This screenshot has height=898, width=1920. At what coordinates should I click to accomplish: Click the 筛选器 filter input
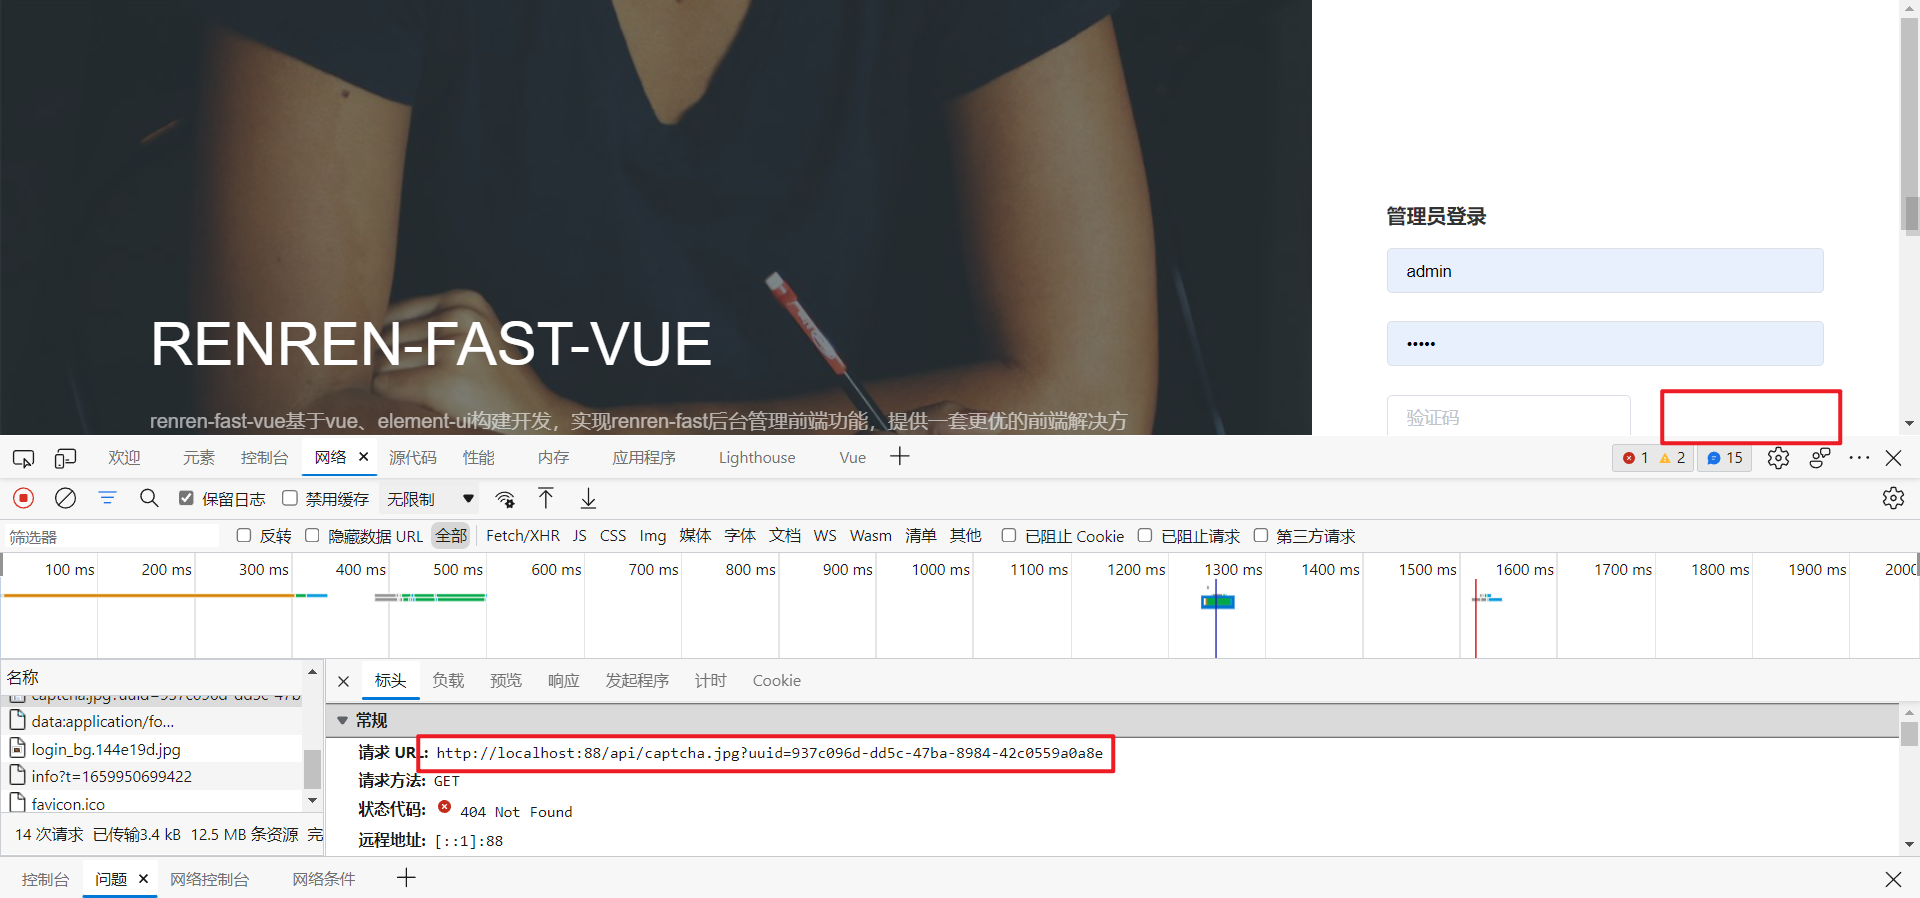click(110, 537)
